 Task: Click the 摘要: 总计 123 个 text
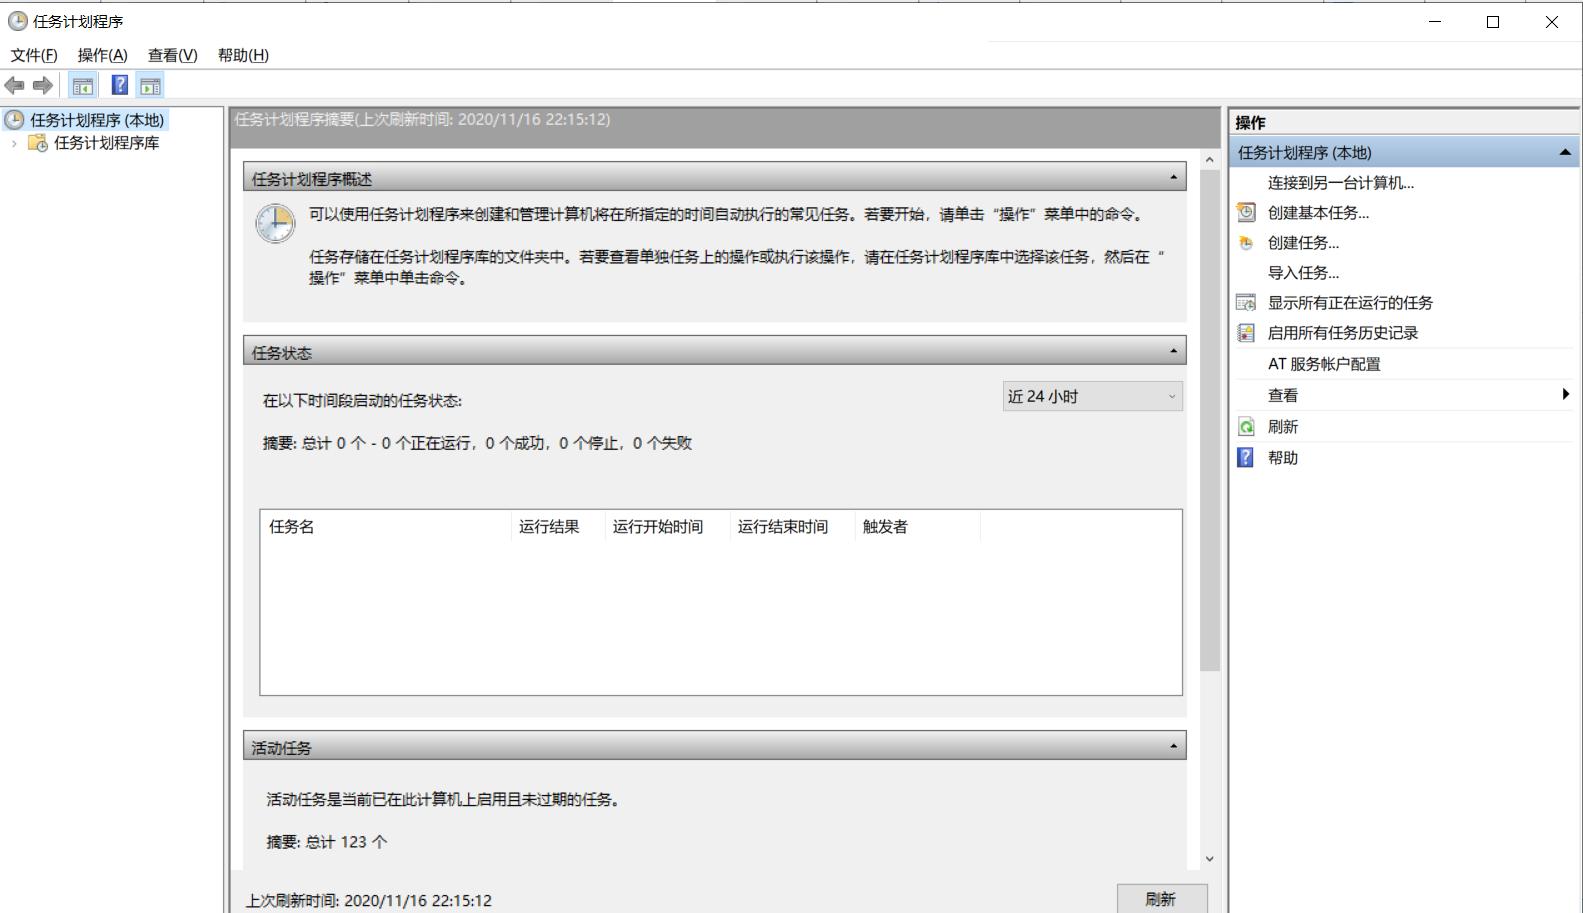pyautogui.click(x=327, y=842)
